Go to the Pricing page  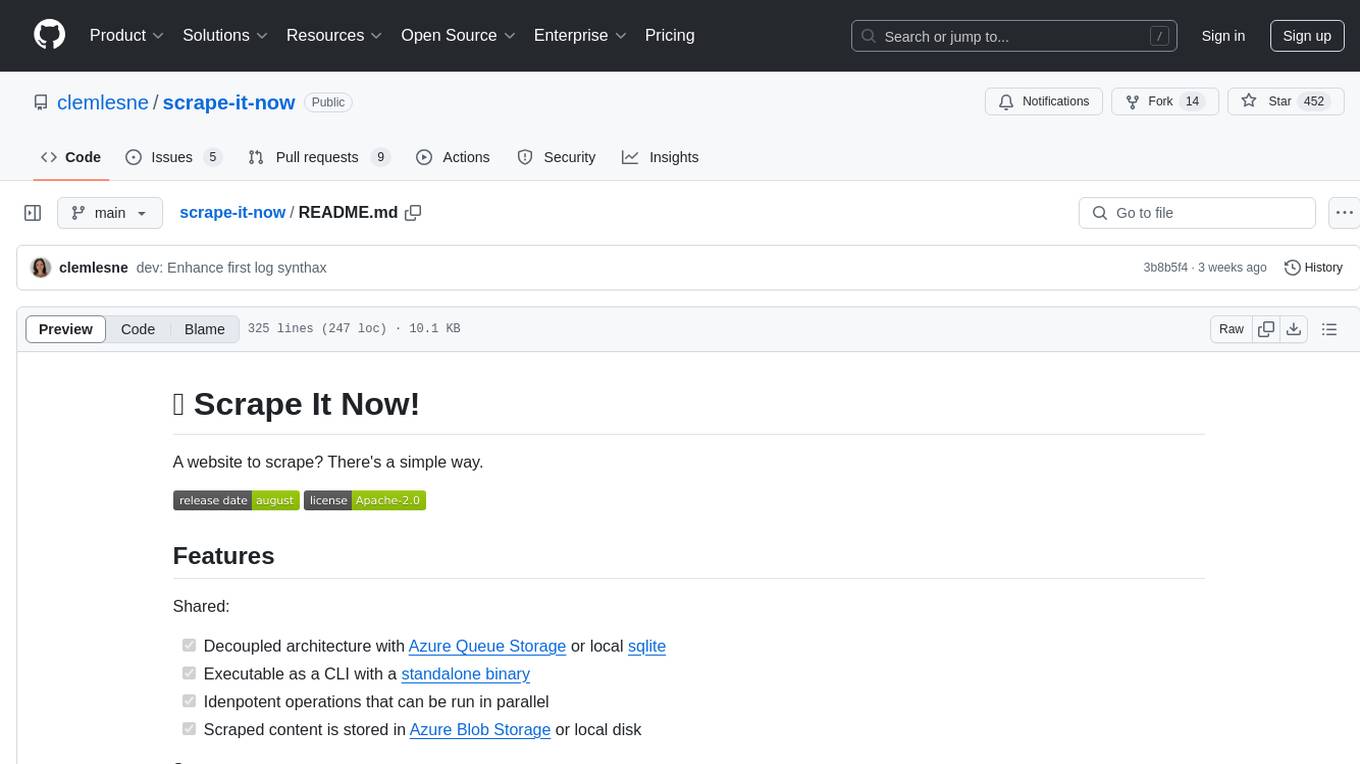coord(670,35)
